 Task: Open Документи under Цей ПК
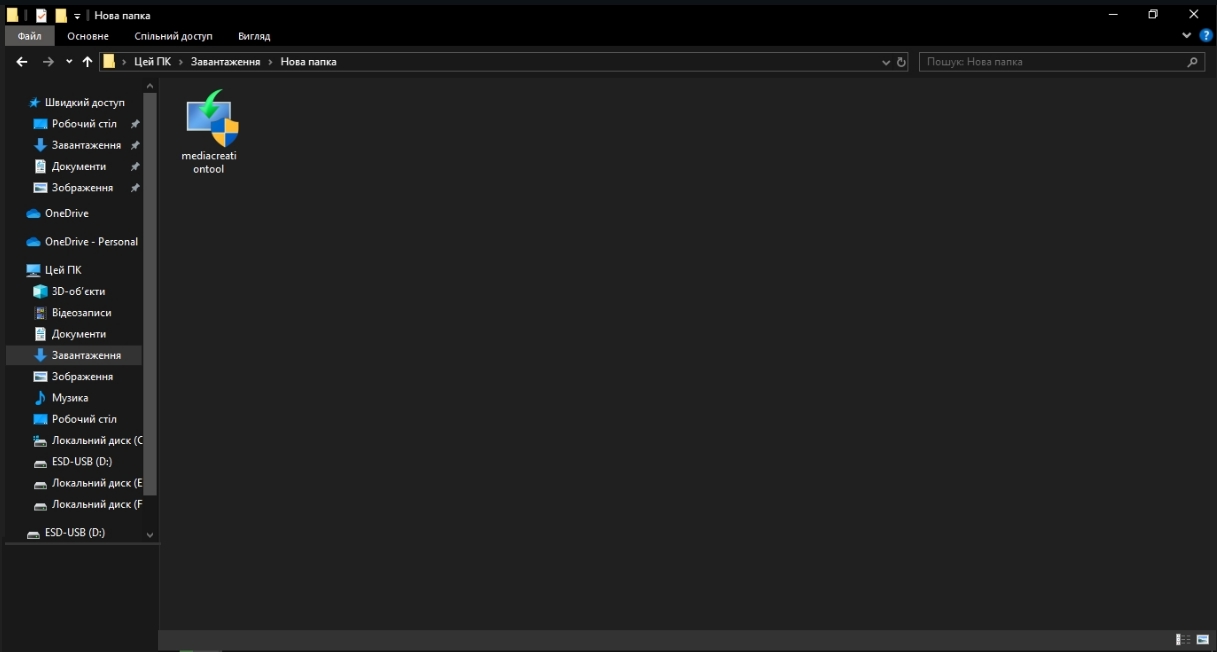[70, 334]
